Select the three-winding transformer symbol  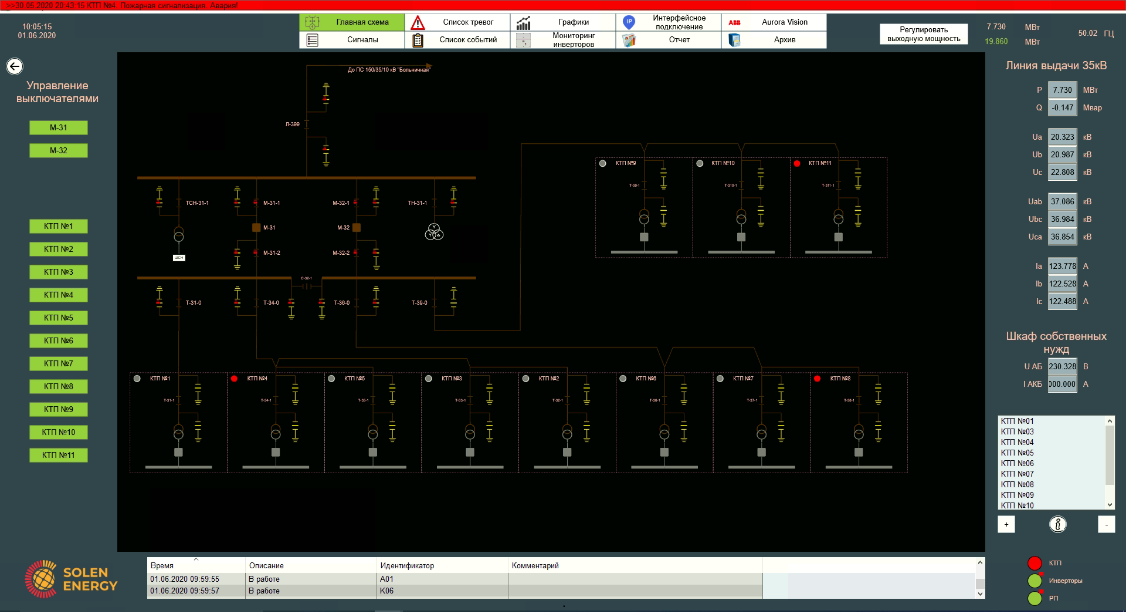point(433,232)
